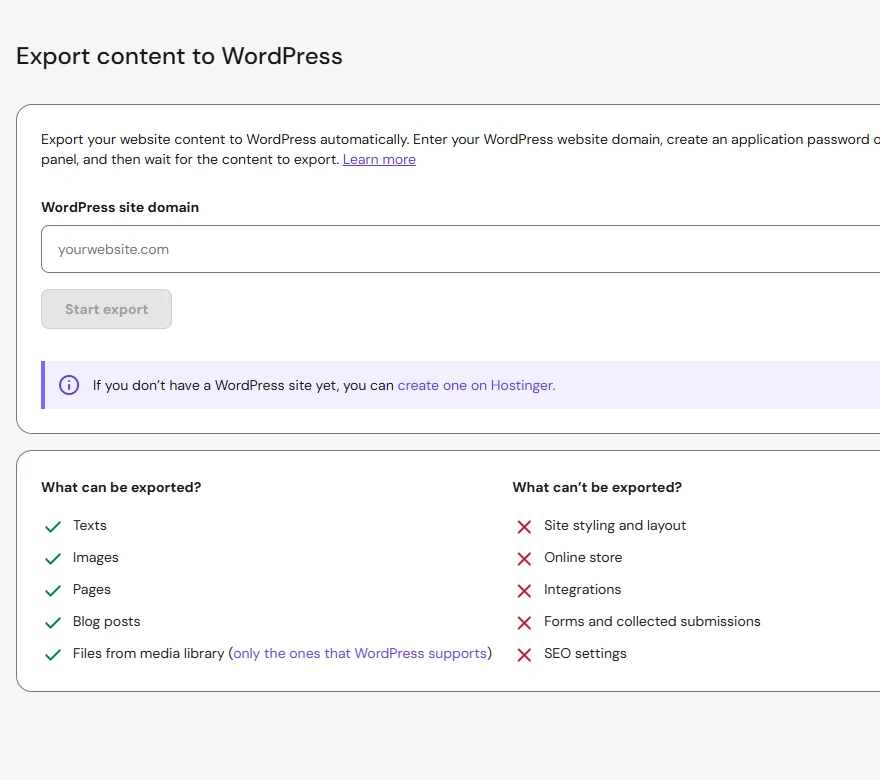Click the red X beside Forms and collected submissions
This screenshot has height=780, width=880.
(x=524, y=622)
